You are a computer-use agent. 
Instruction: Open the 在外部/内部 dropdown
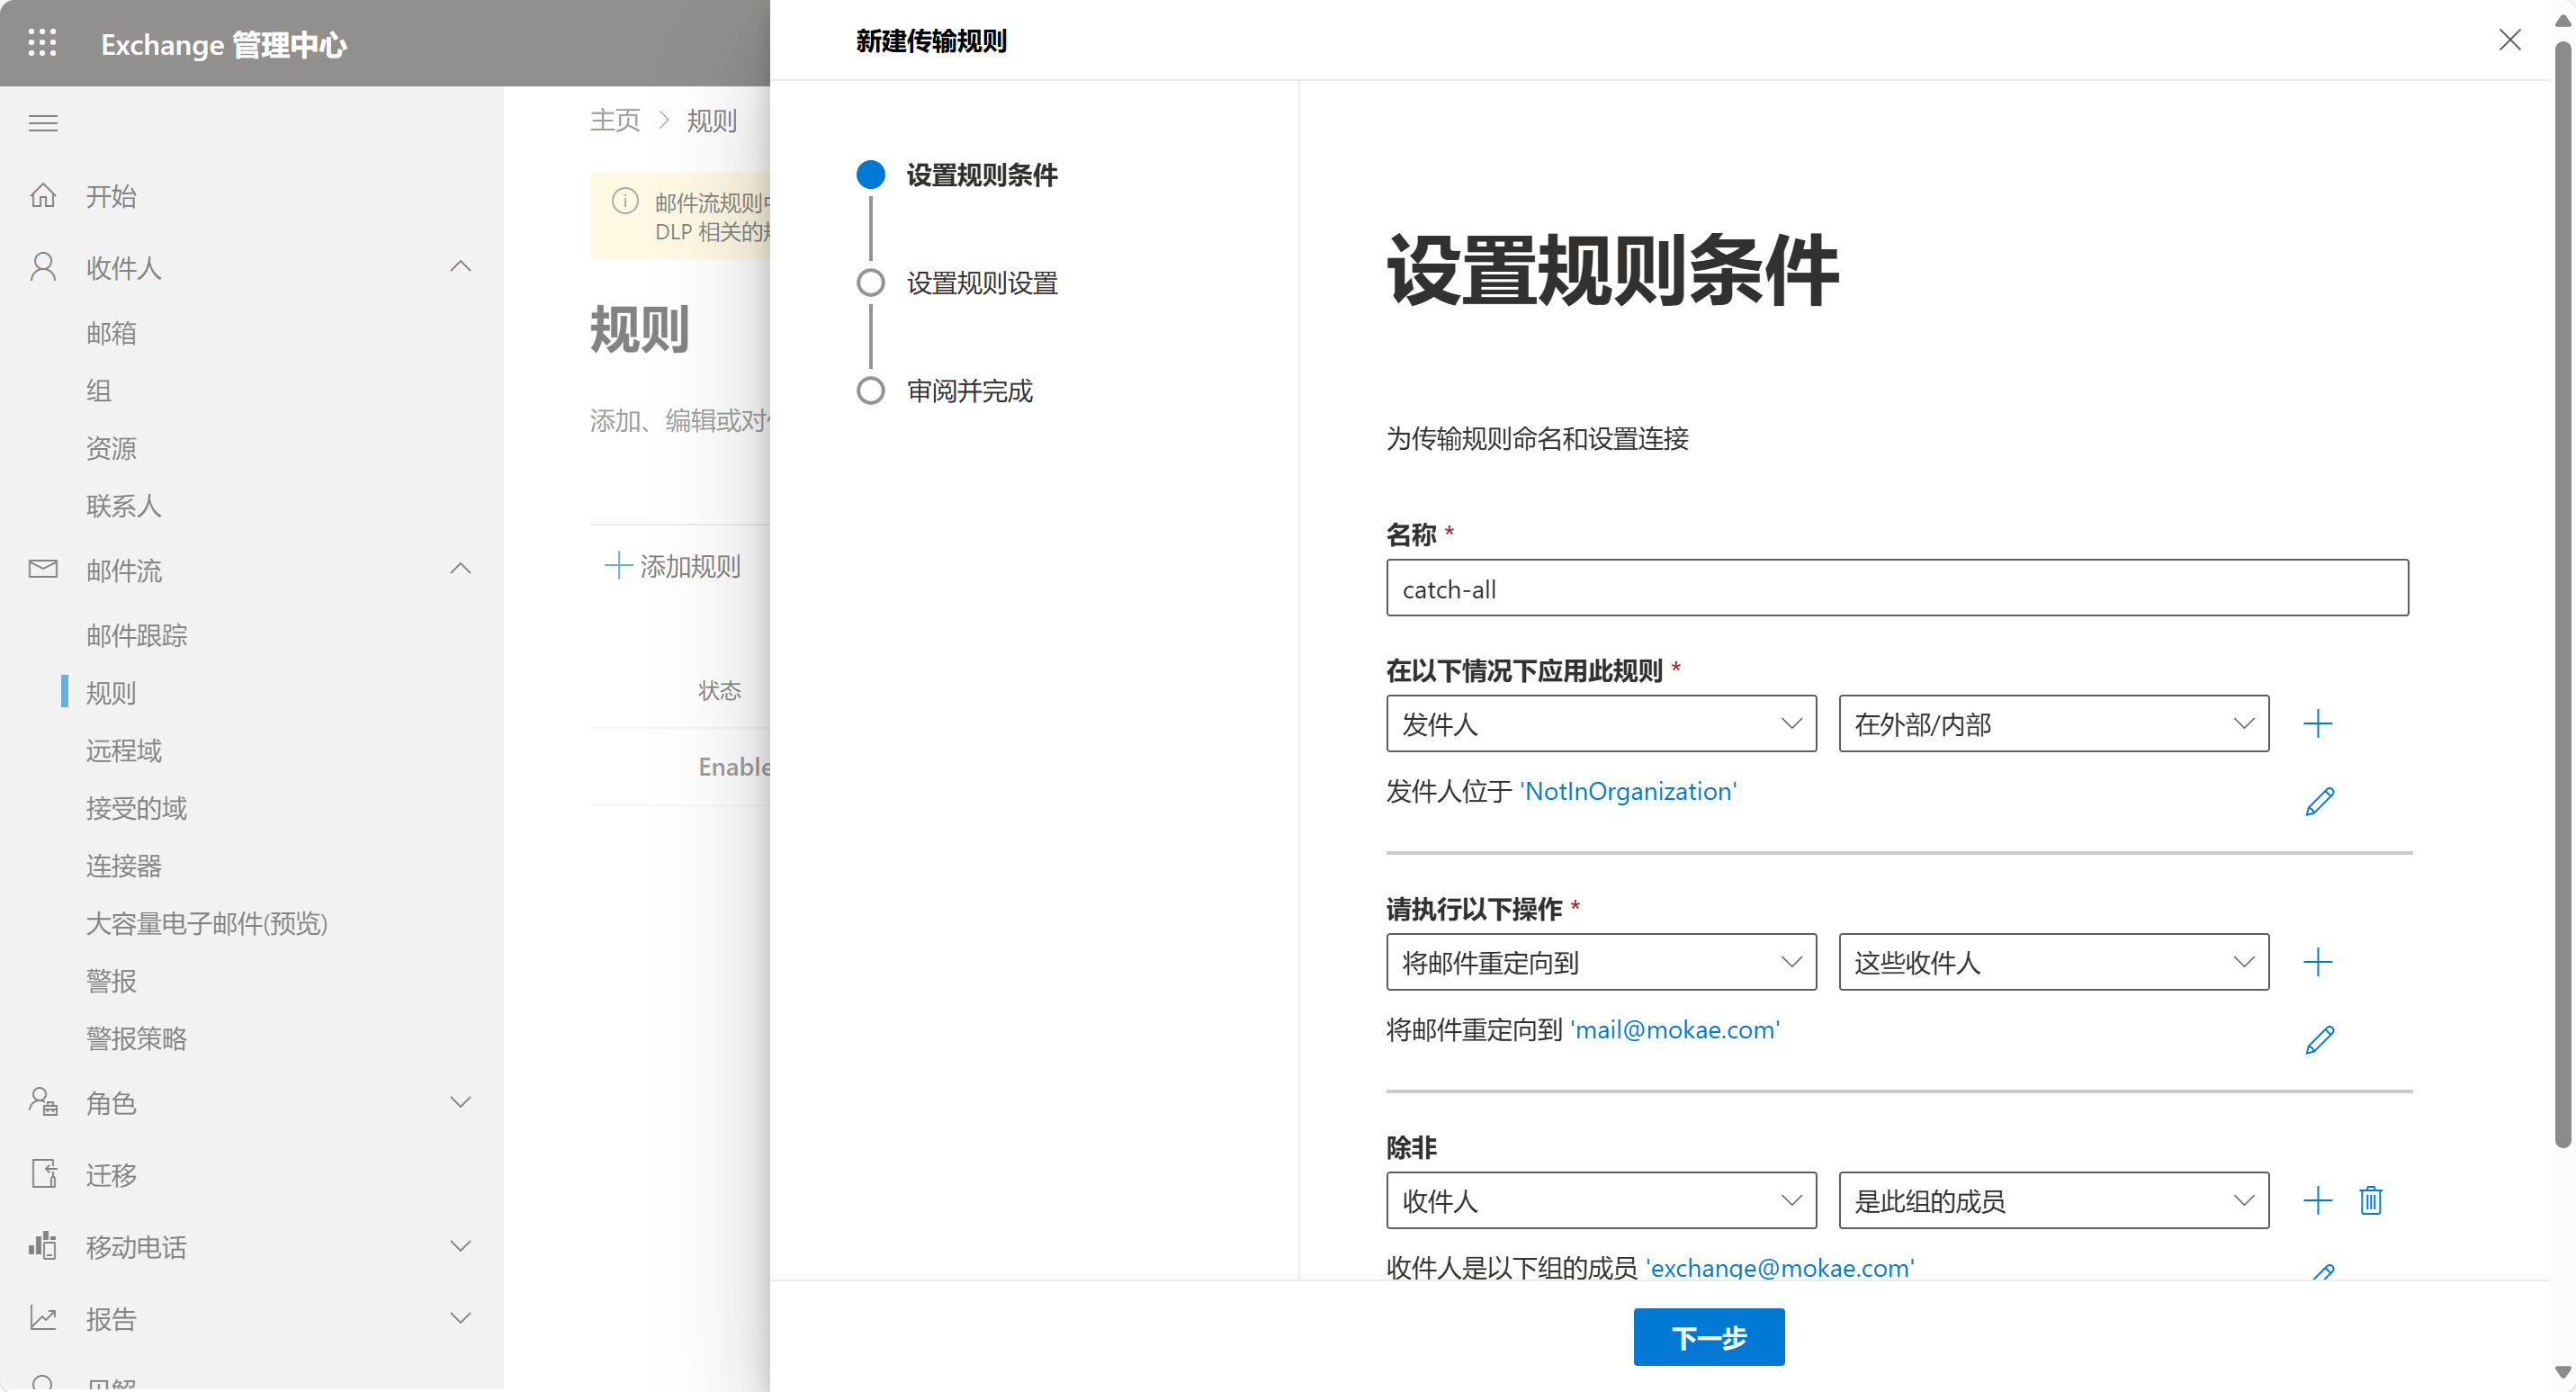click(x=2054, y=723)
